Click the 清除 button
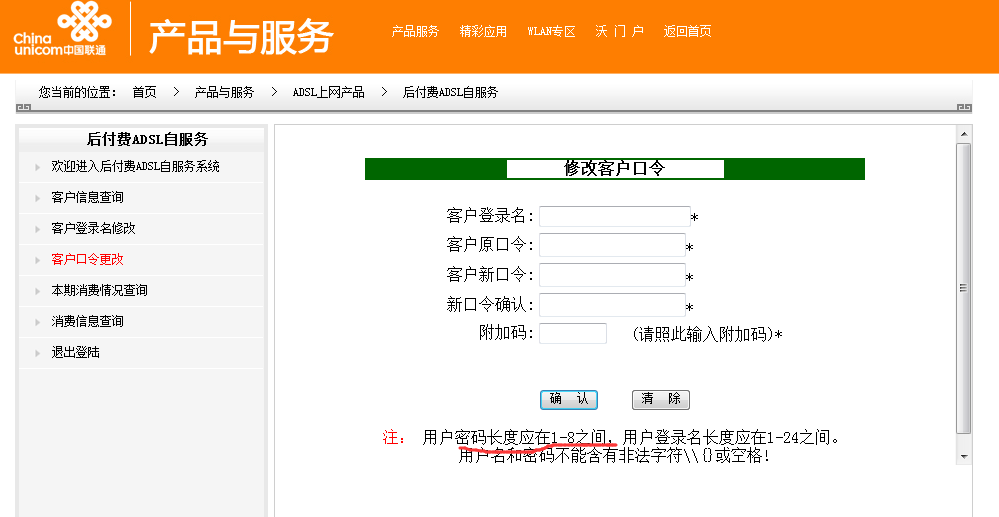Image resolution: width=999 pixels, height=517 pixels. click(661, 400)
